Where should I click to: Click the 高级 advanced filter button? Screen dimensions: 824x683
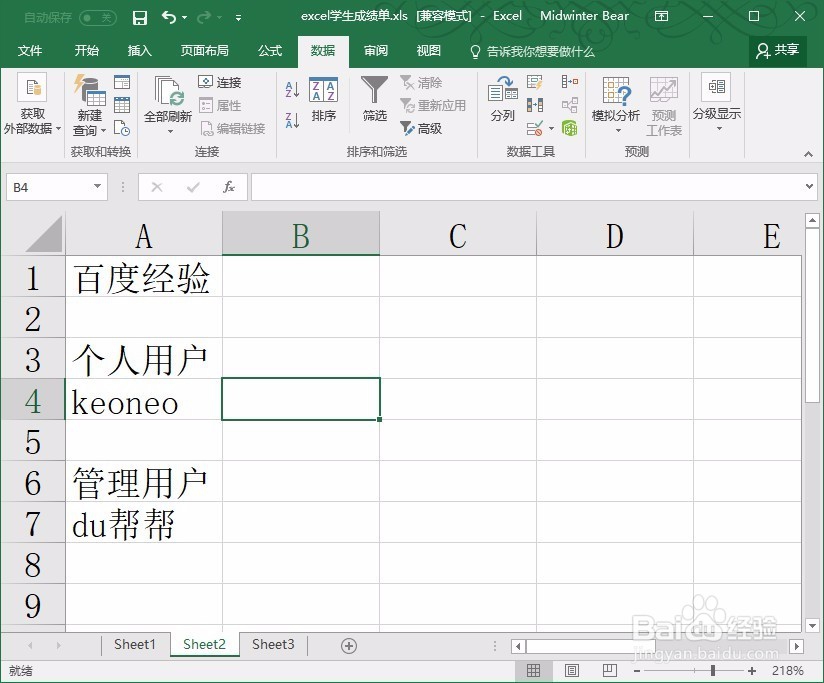pyautogui.click(x=421, y=128)
